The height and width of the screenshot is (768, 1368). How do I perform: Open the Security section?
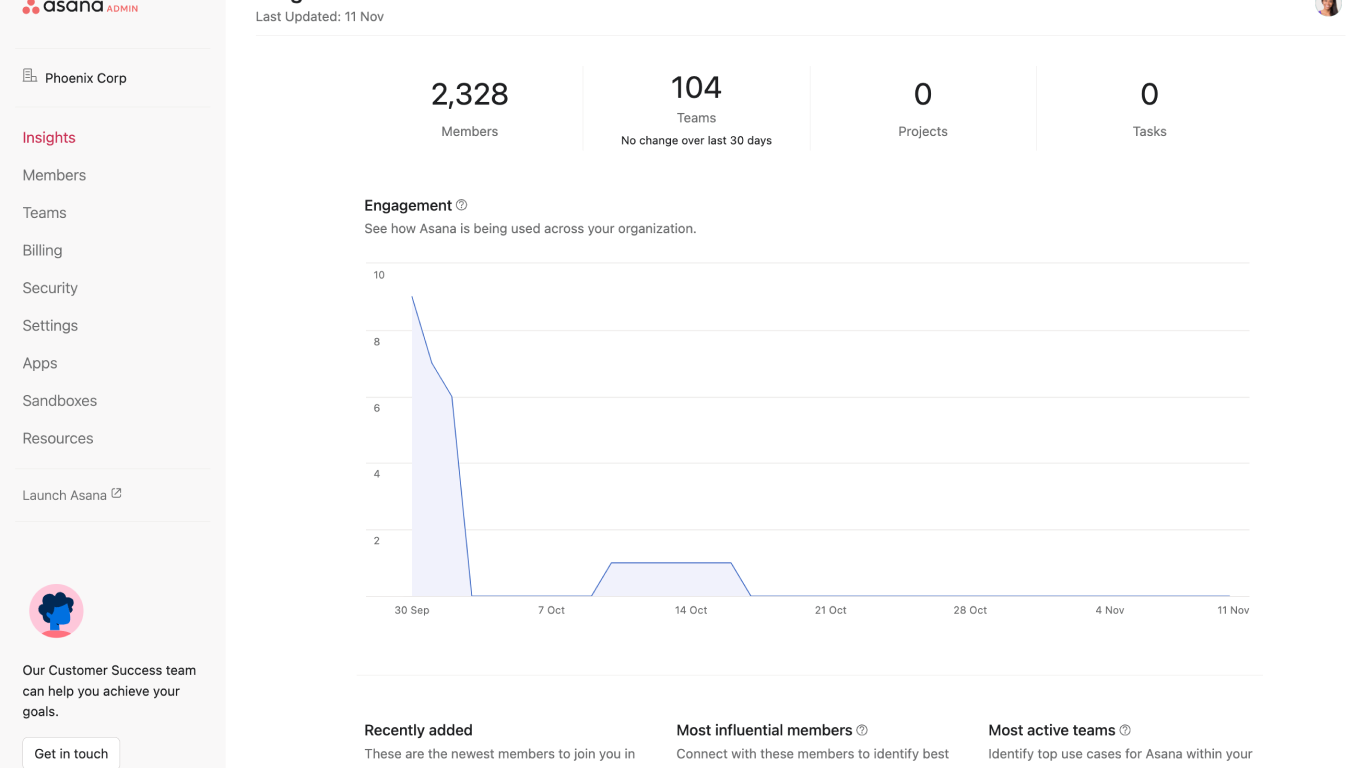50,287
